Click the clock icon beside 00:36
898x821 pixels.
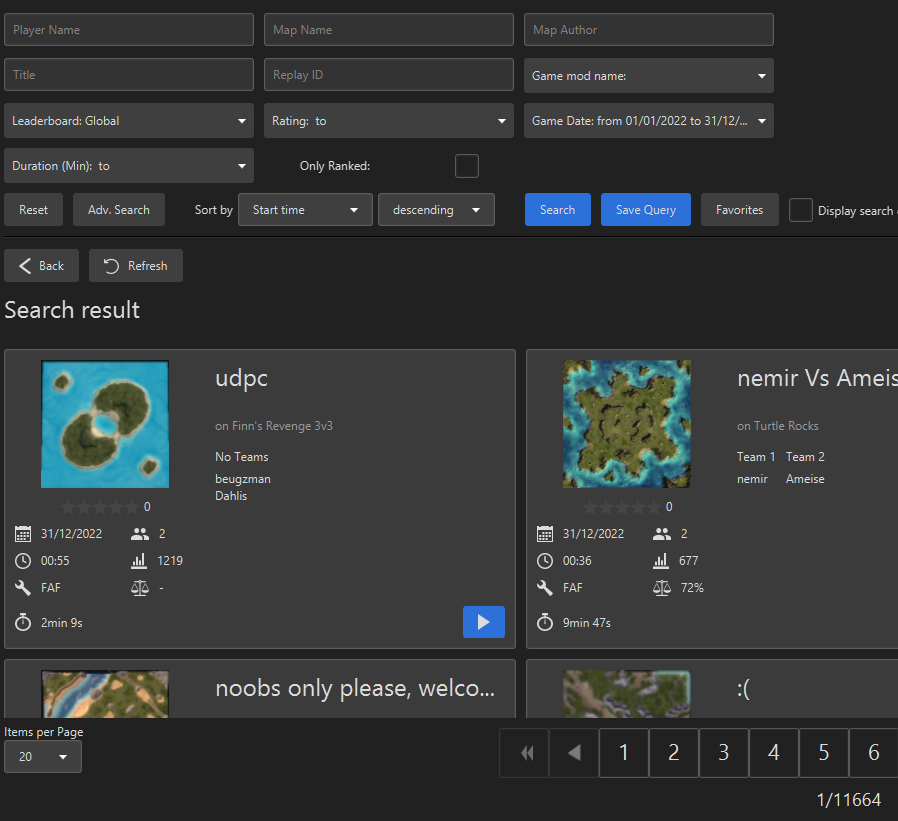545,561
